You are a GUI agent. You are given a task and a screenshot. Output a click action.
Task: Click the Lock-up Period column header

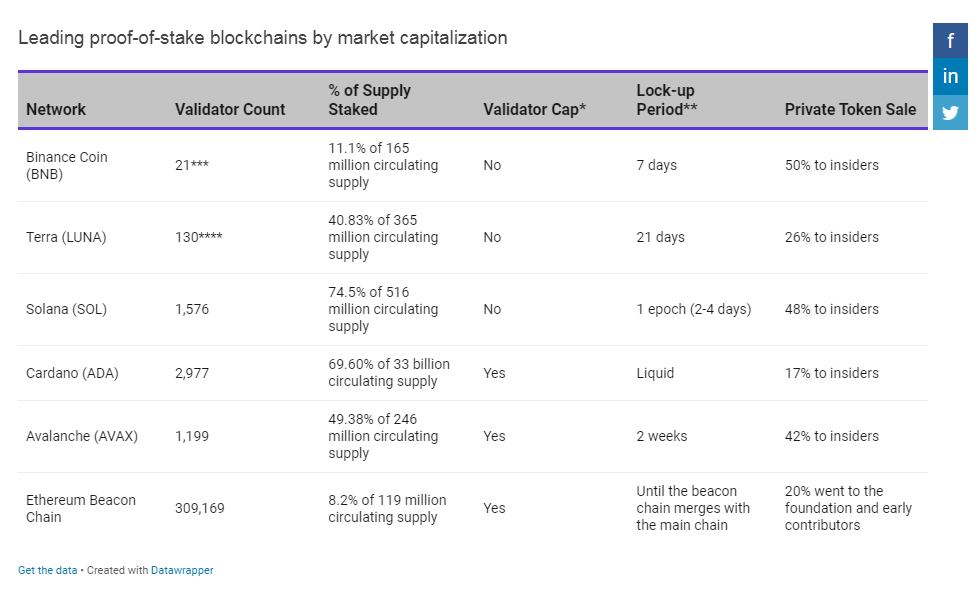[x=666, y=100]
